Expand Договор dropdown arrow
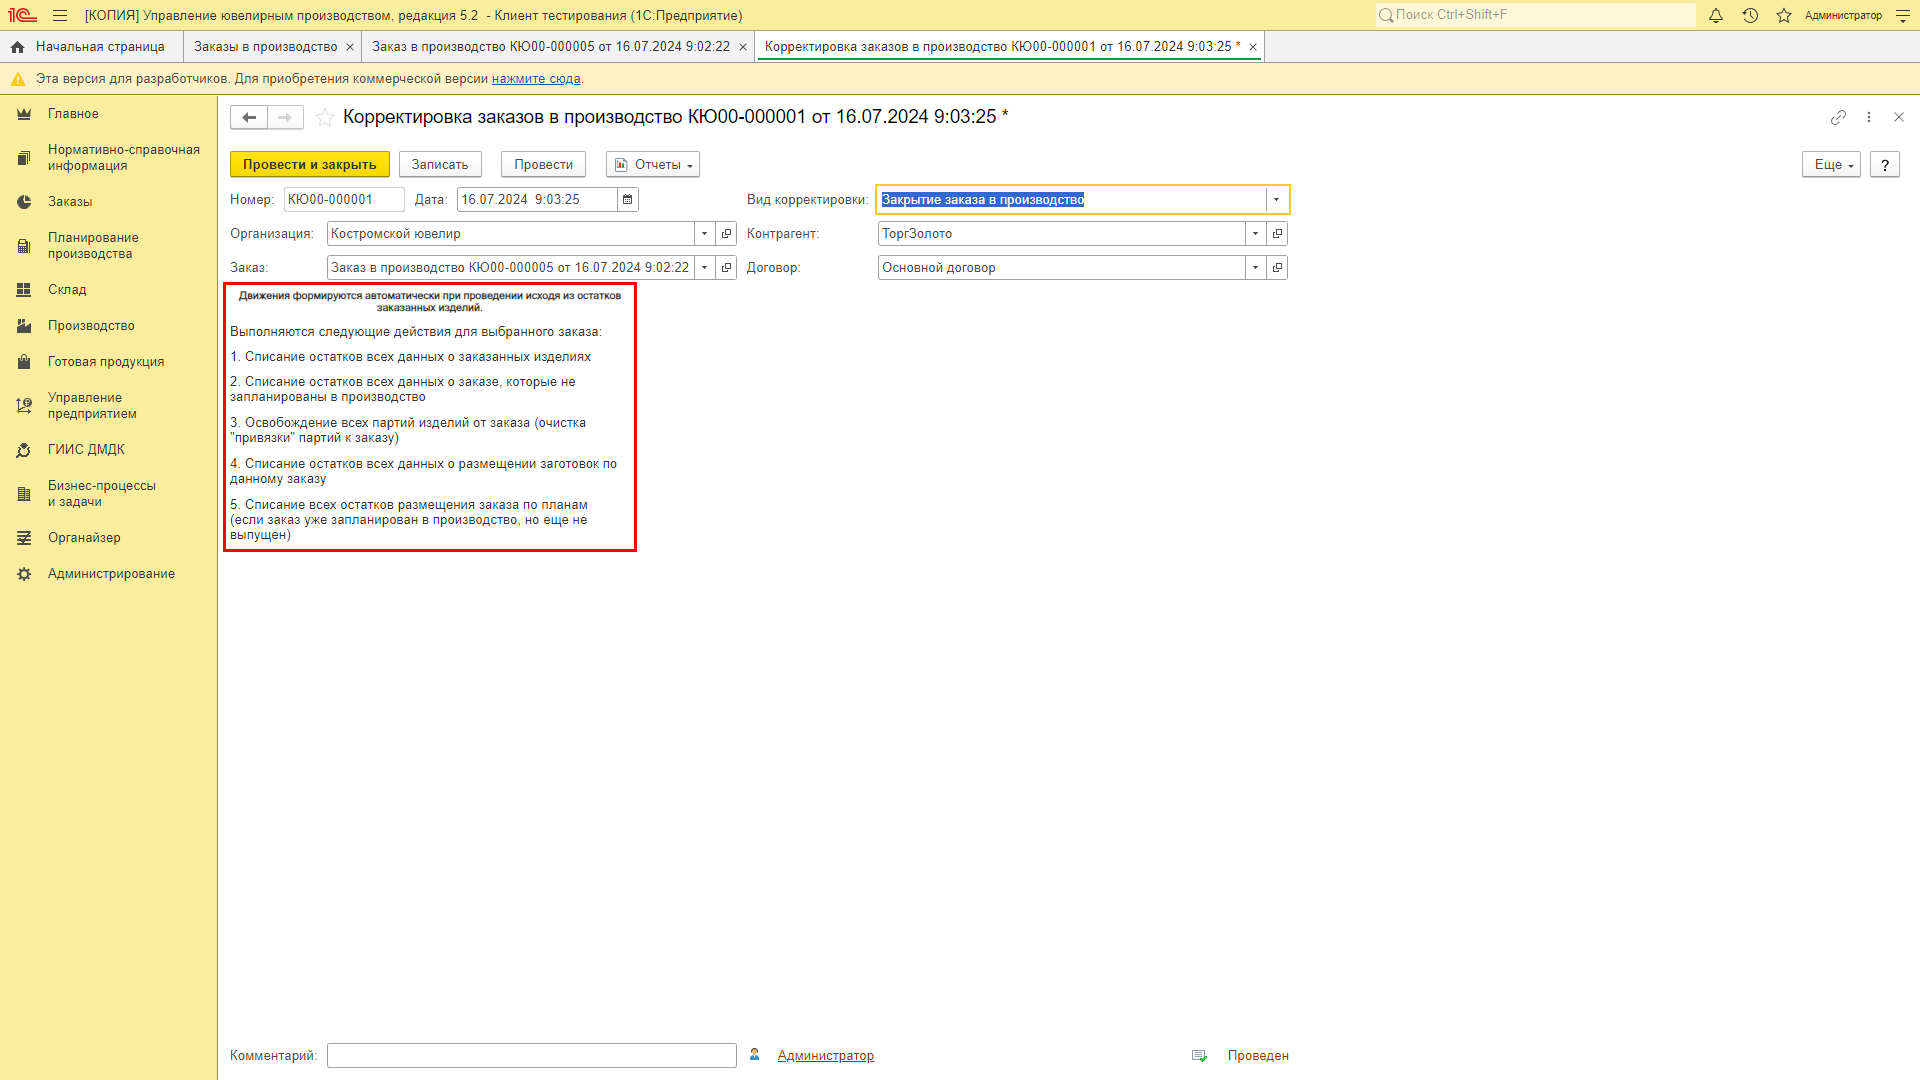The width and height of the screenshot is (1920, 1080). [1255, 268]
